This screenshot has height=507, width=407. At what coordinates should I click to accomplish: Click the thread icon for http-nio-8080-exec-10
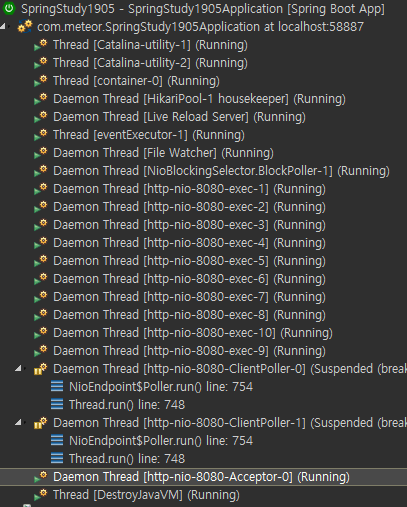pos(41,333)
